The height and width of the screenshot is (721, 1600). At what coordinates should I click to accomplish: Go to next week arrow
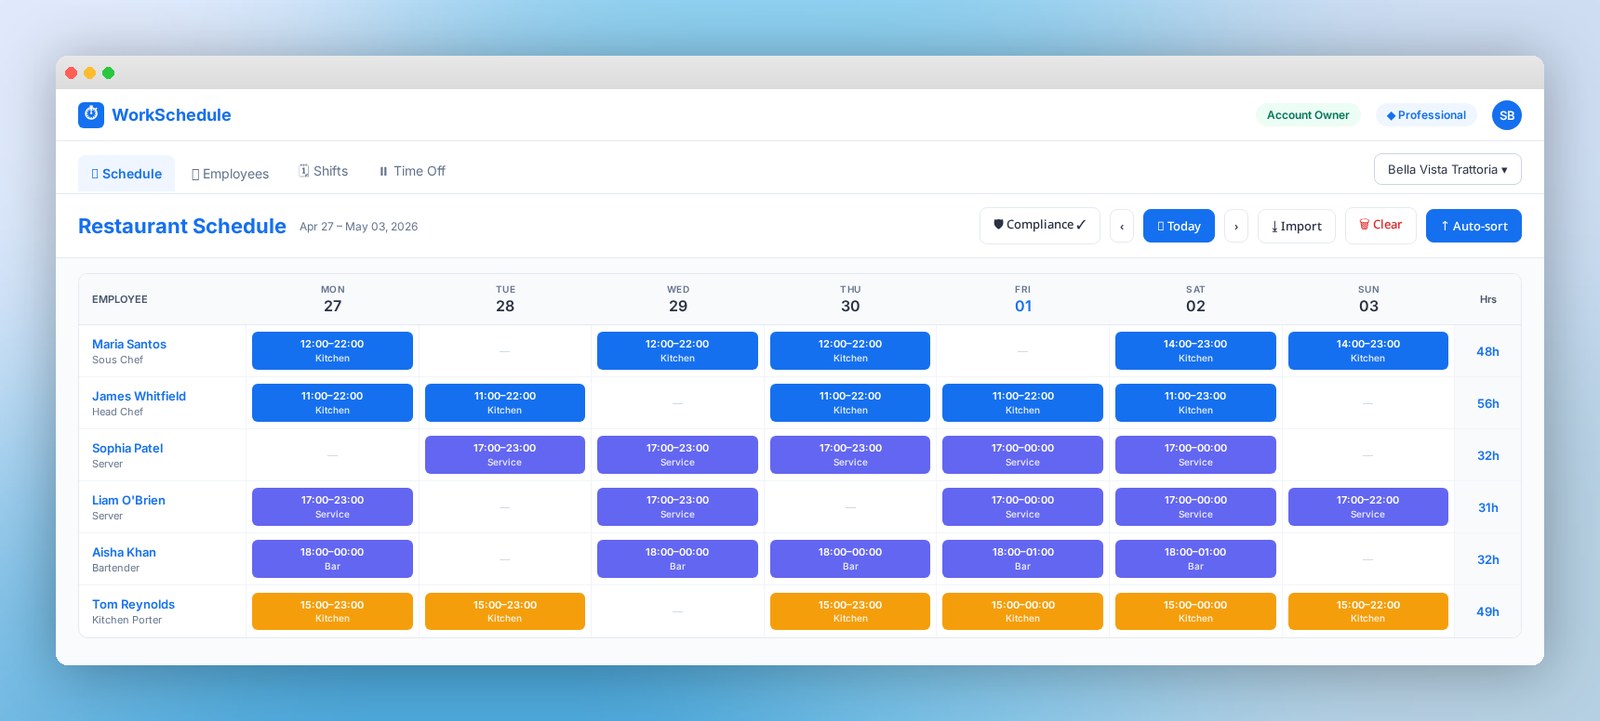coord(1236,226)
